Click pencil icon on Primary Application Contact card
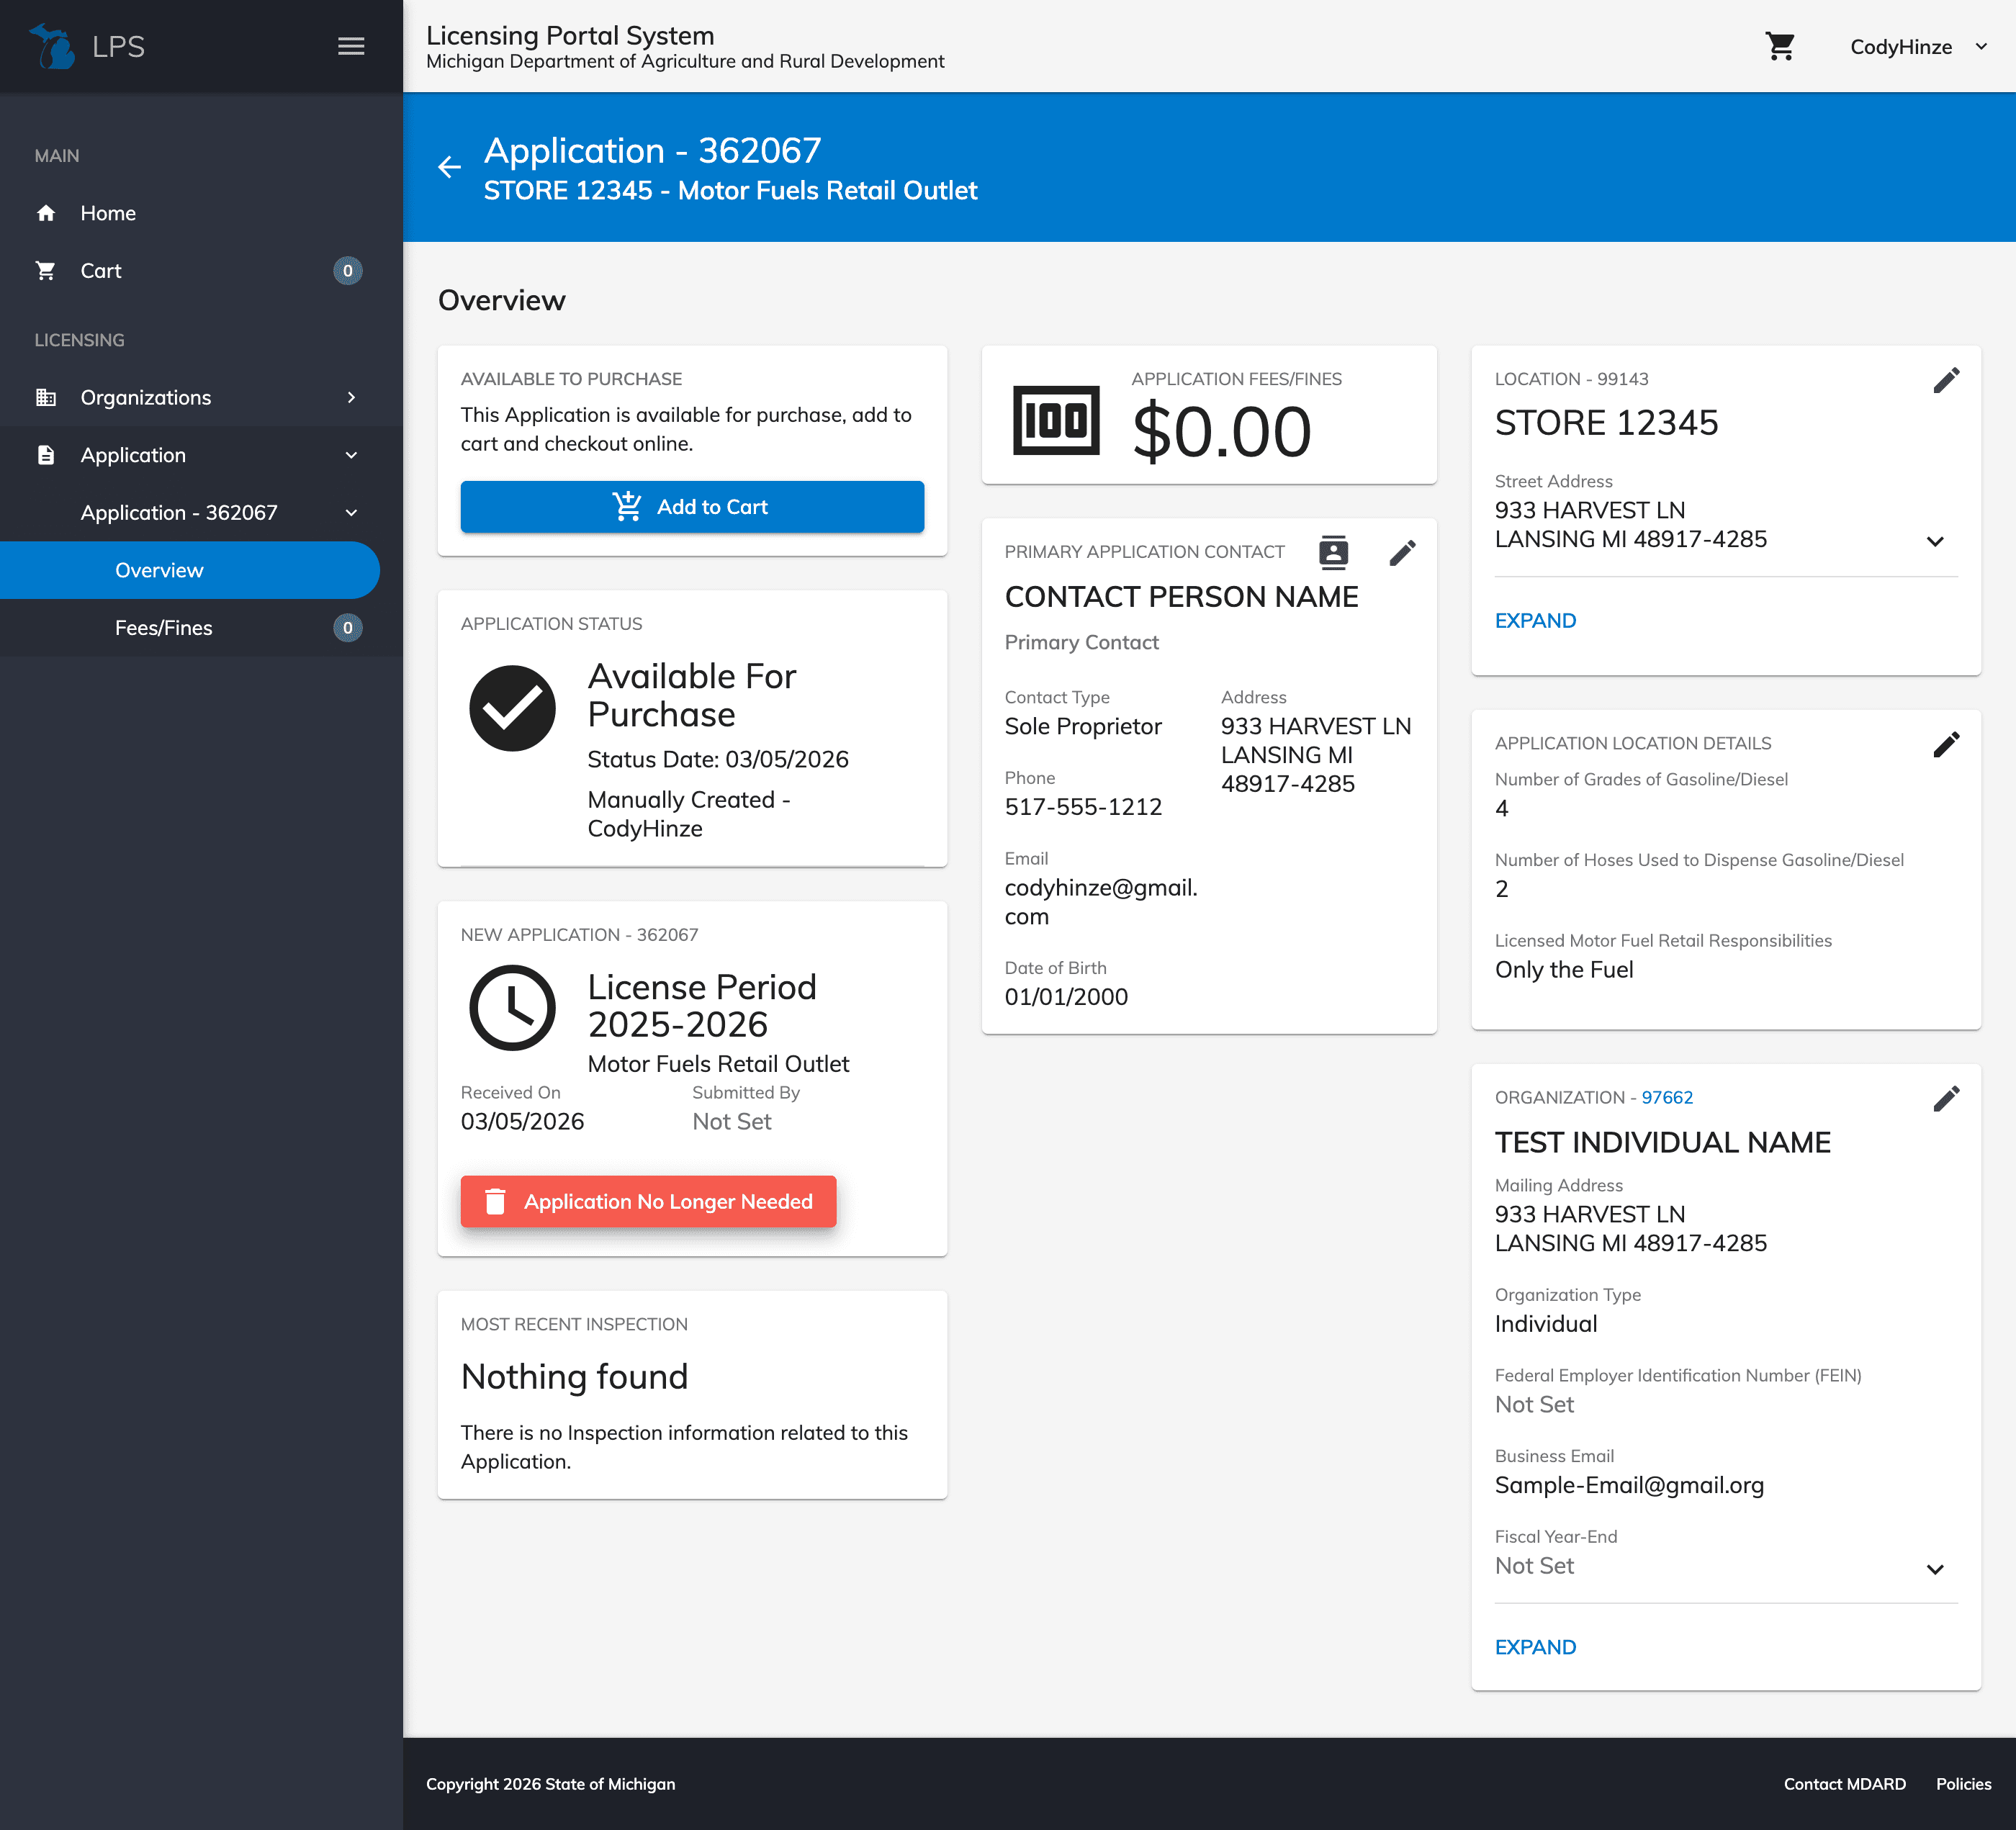2016x1830 pixels. [1402, 553]
